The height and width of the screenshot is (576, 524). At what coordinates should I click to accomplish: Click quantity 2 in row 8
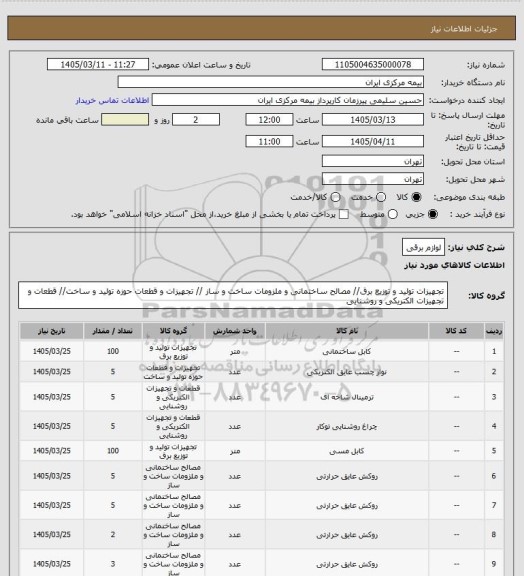tap(113, 535)
